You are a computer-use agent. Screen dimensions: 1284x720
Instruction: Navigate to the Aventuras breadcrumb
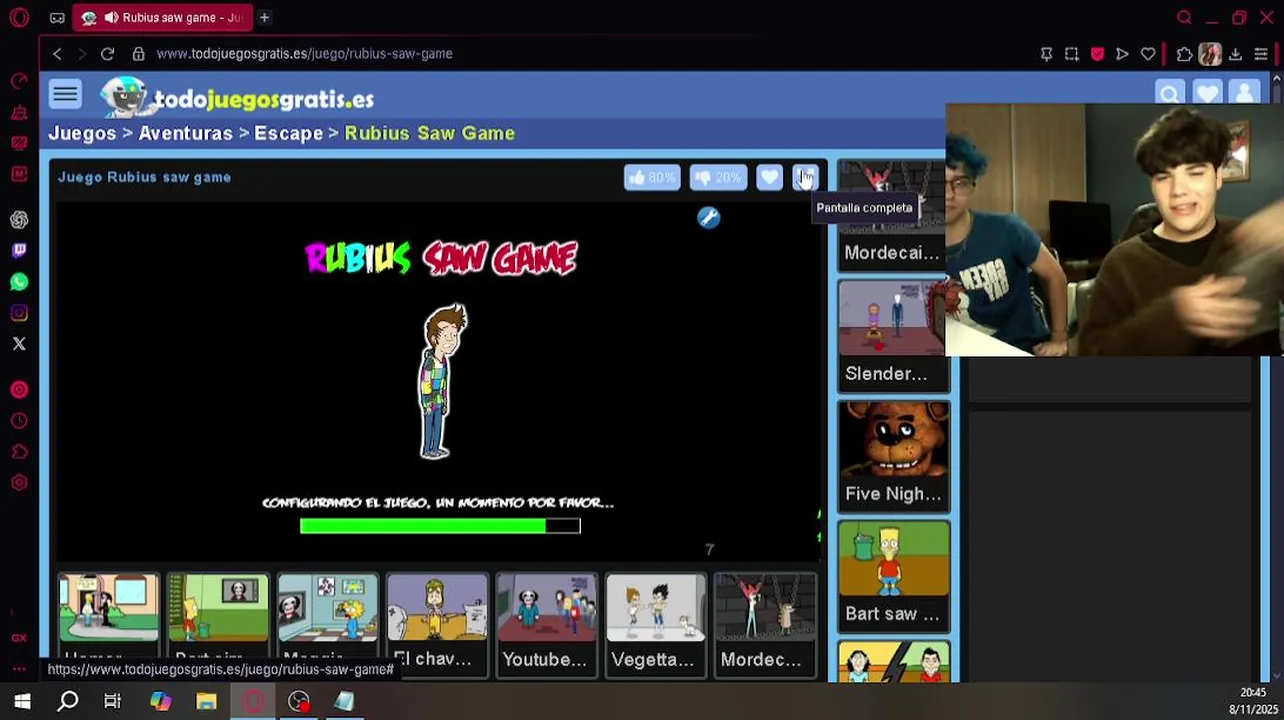(185, 133)
